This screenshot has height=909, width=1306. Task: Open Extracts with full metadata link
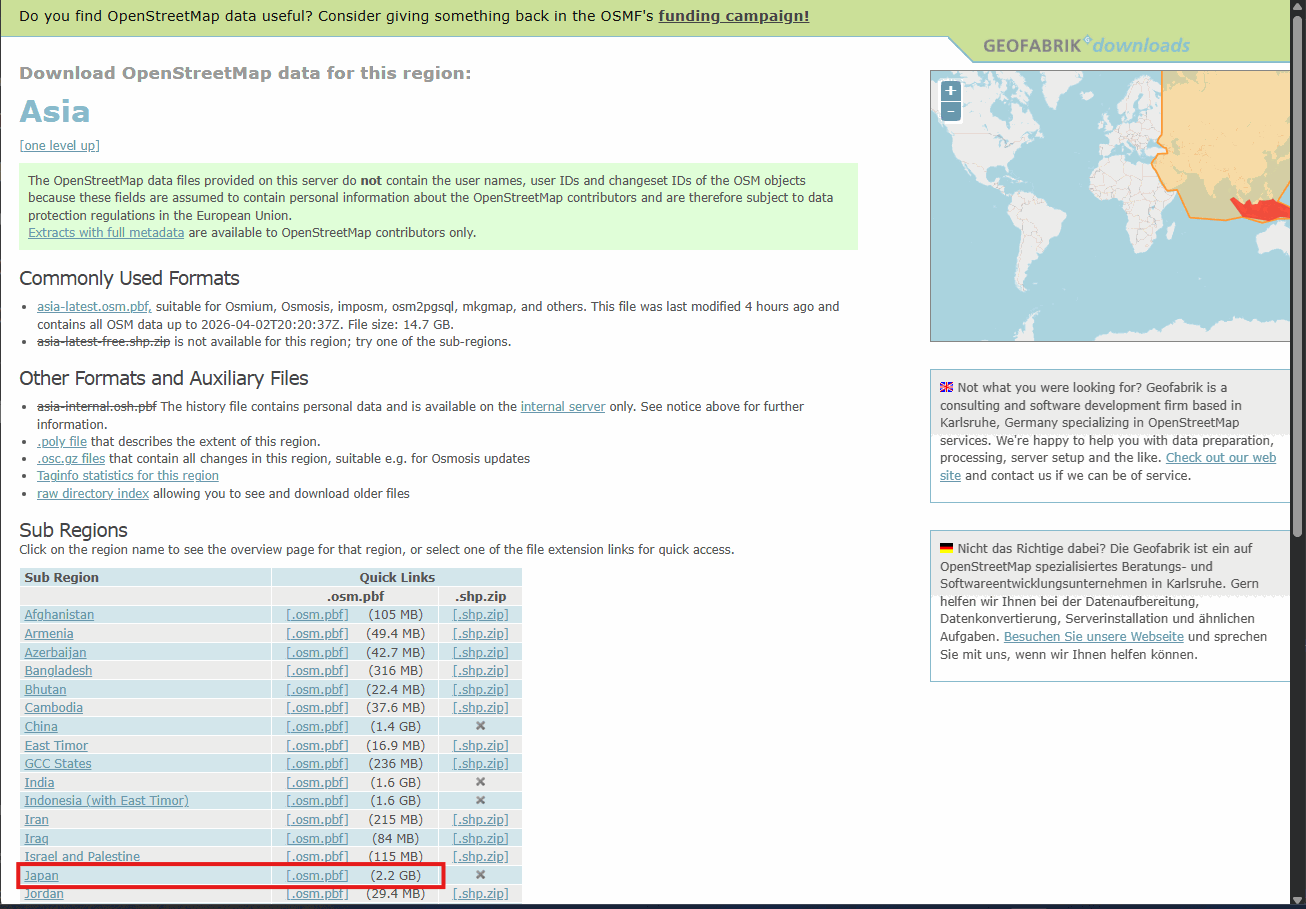[x=106, y=233]
